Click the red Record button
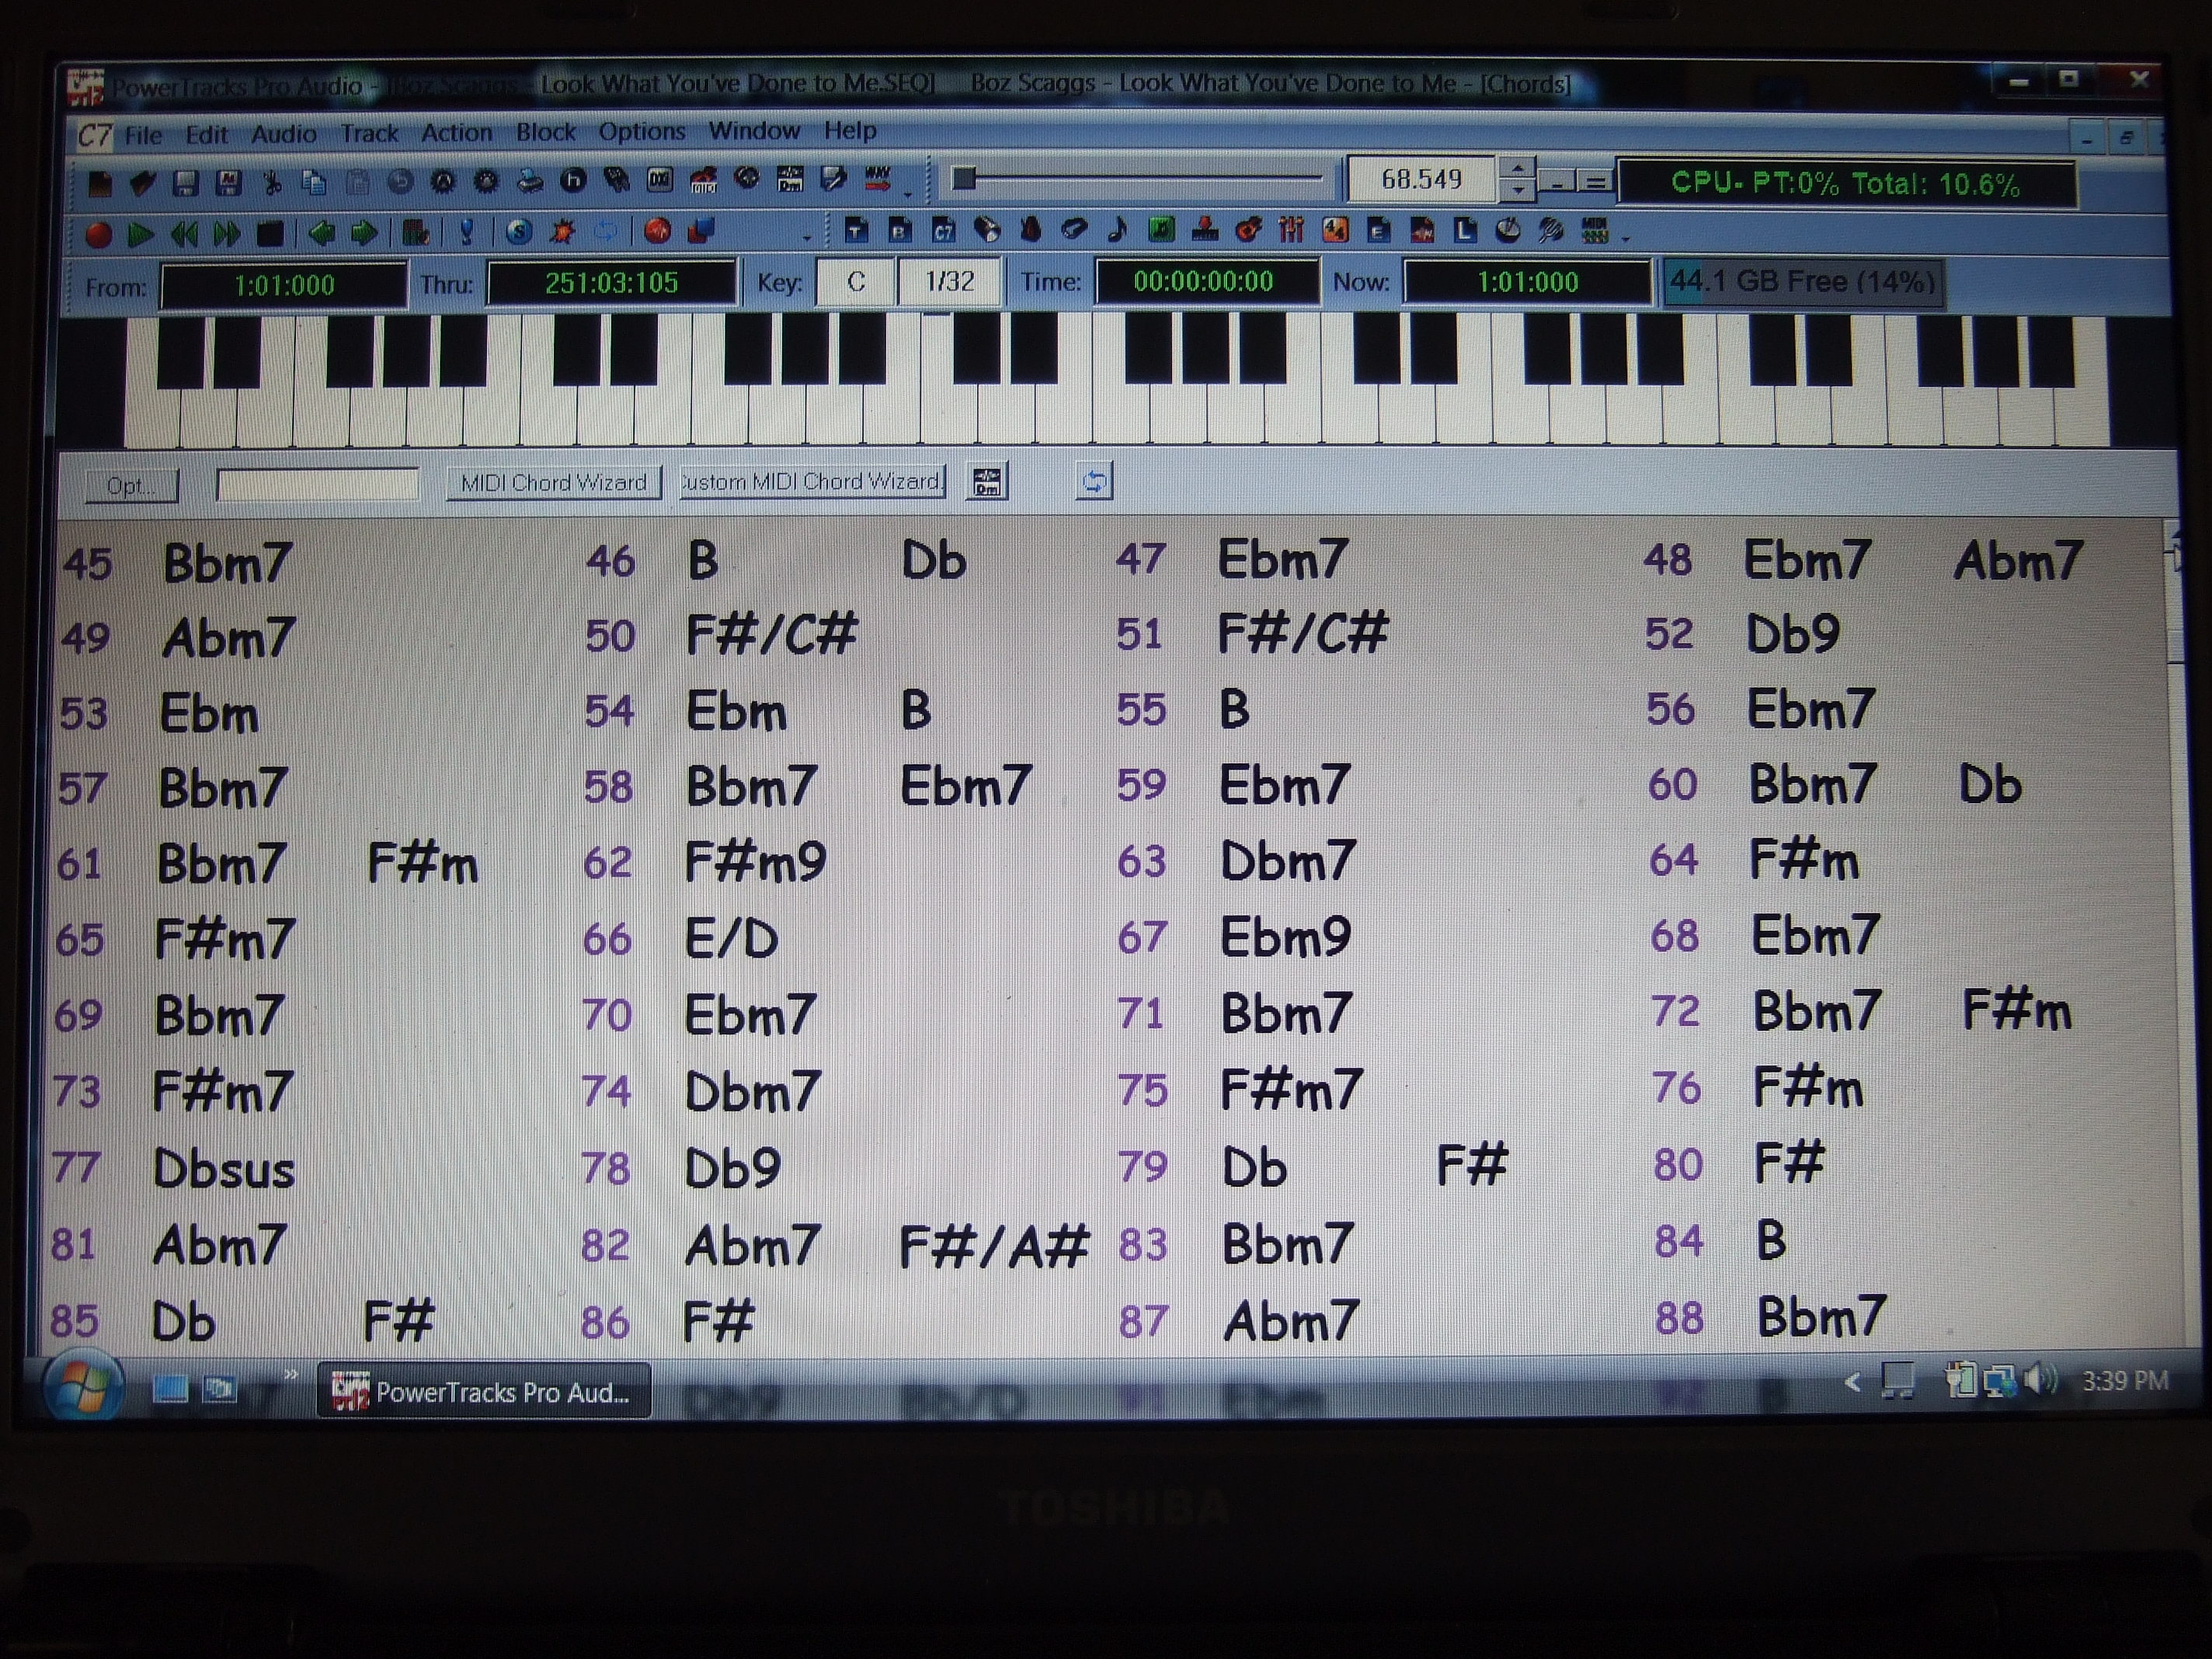 point(98,235)
